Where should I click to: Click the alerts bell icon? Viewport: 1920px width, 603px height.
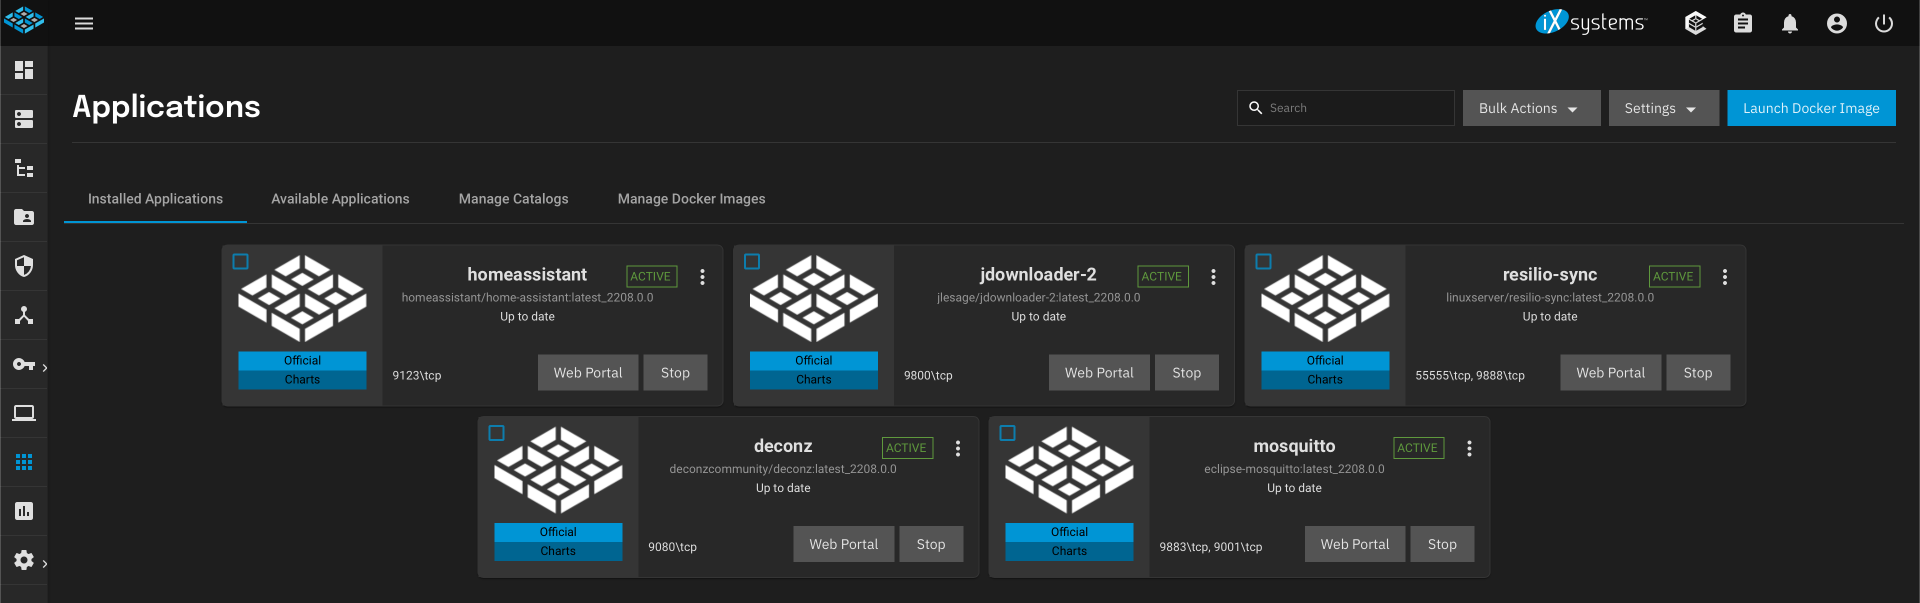(1790, 23)
